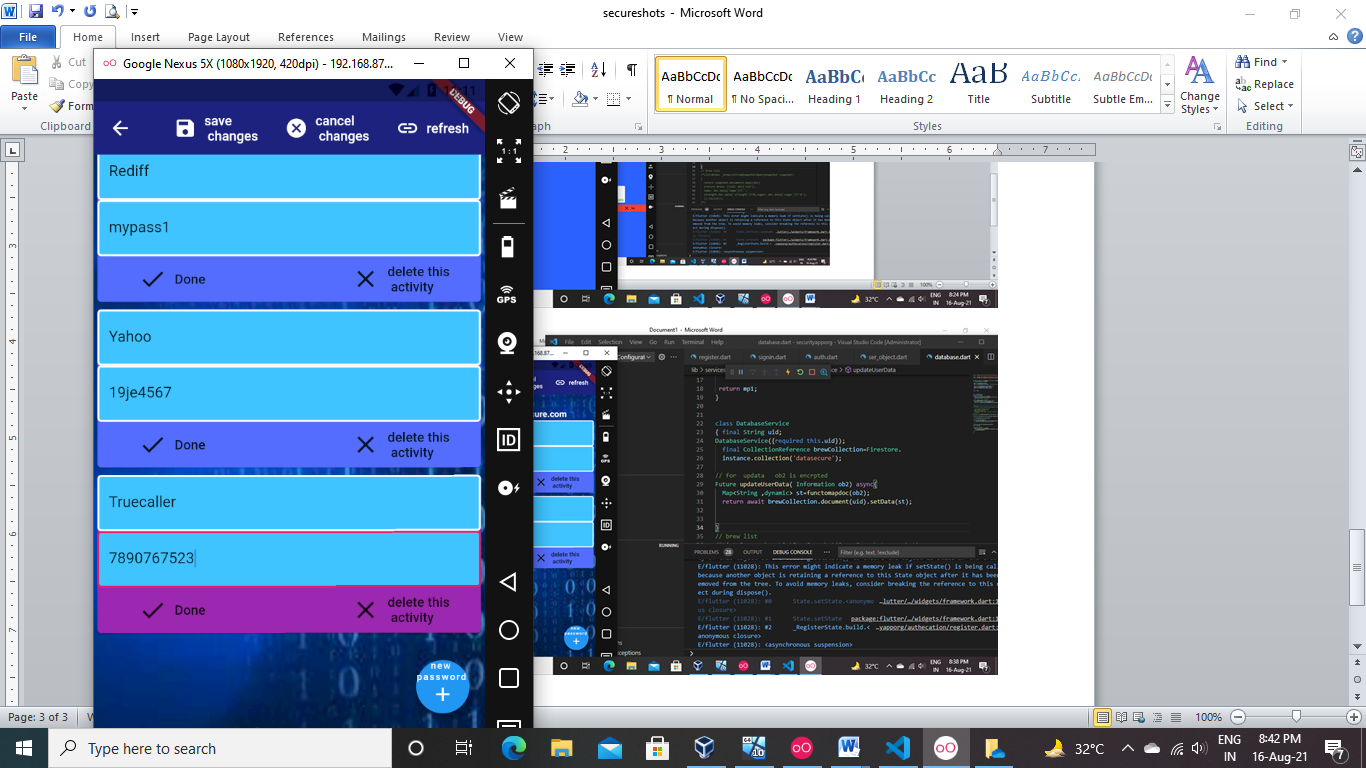Rotate the emulator device screen
Viewport: 1366px width, 768px height.
pyautogui.click(x=508, y=103)
